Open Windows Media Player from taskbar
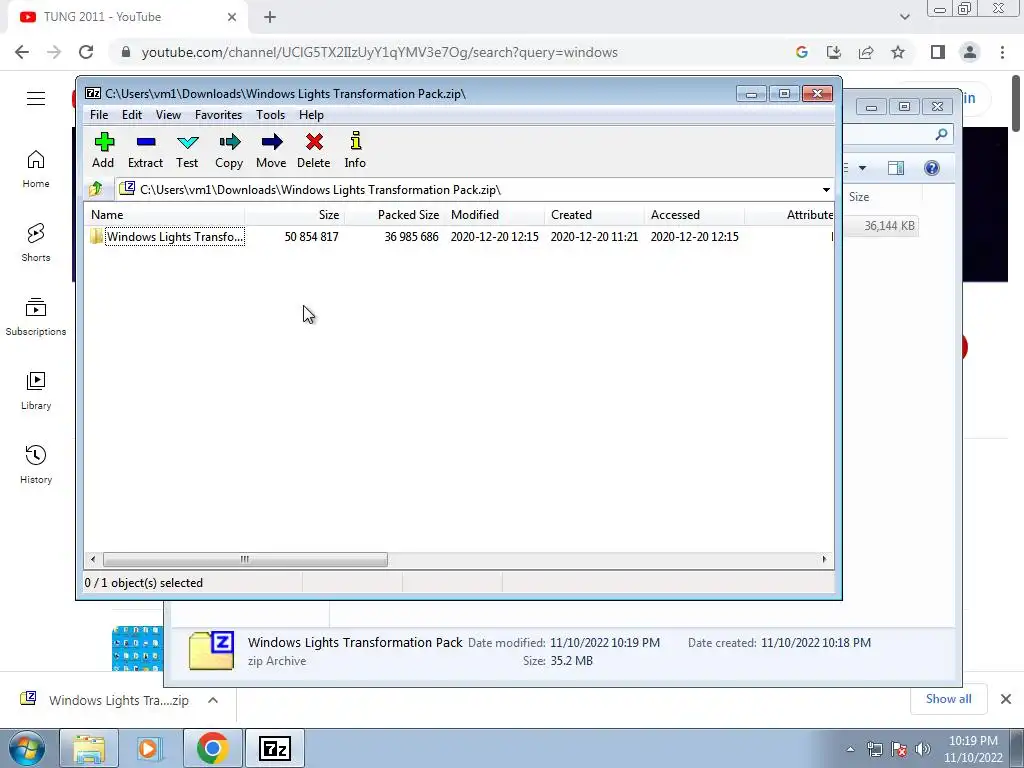This screenshot has width=1024, height=768. coord(150,749)
